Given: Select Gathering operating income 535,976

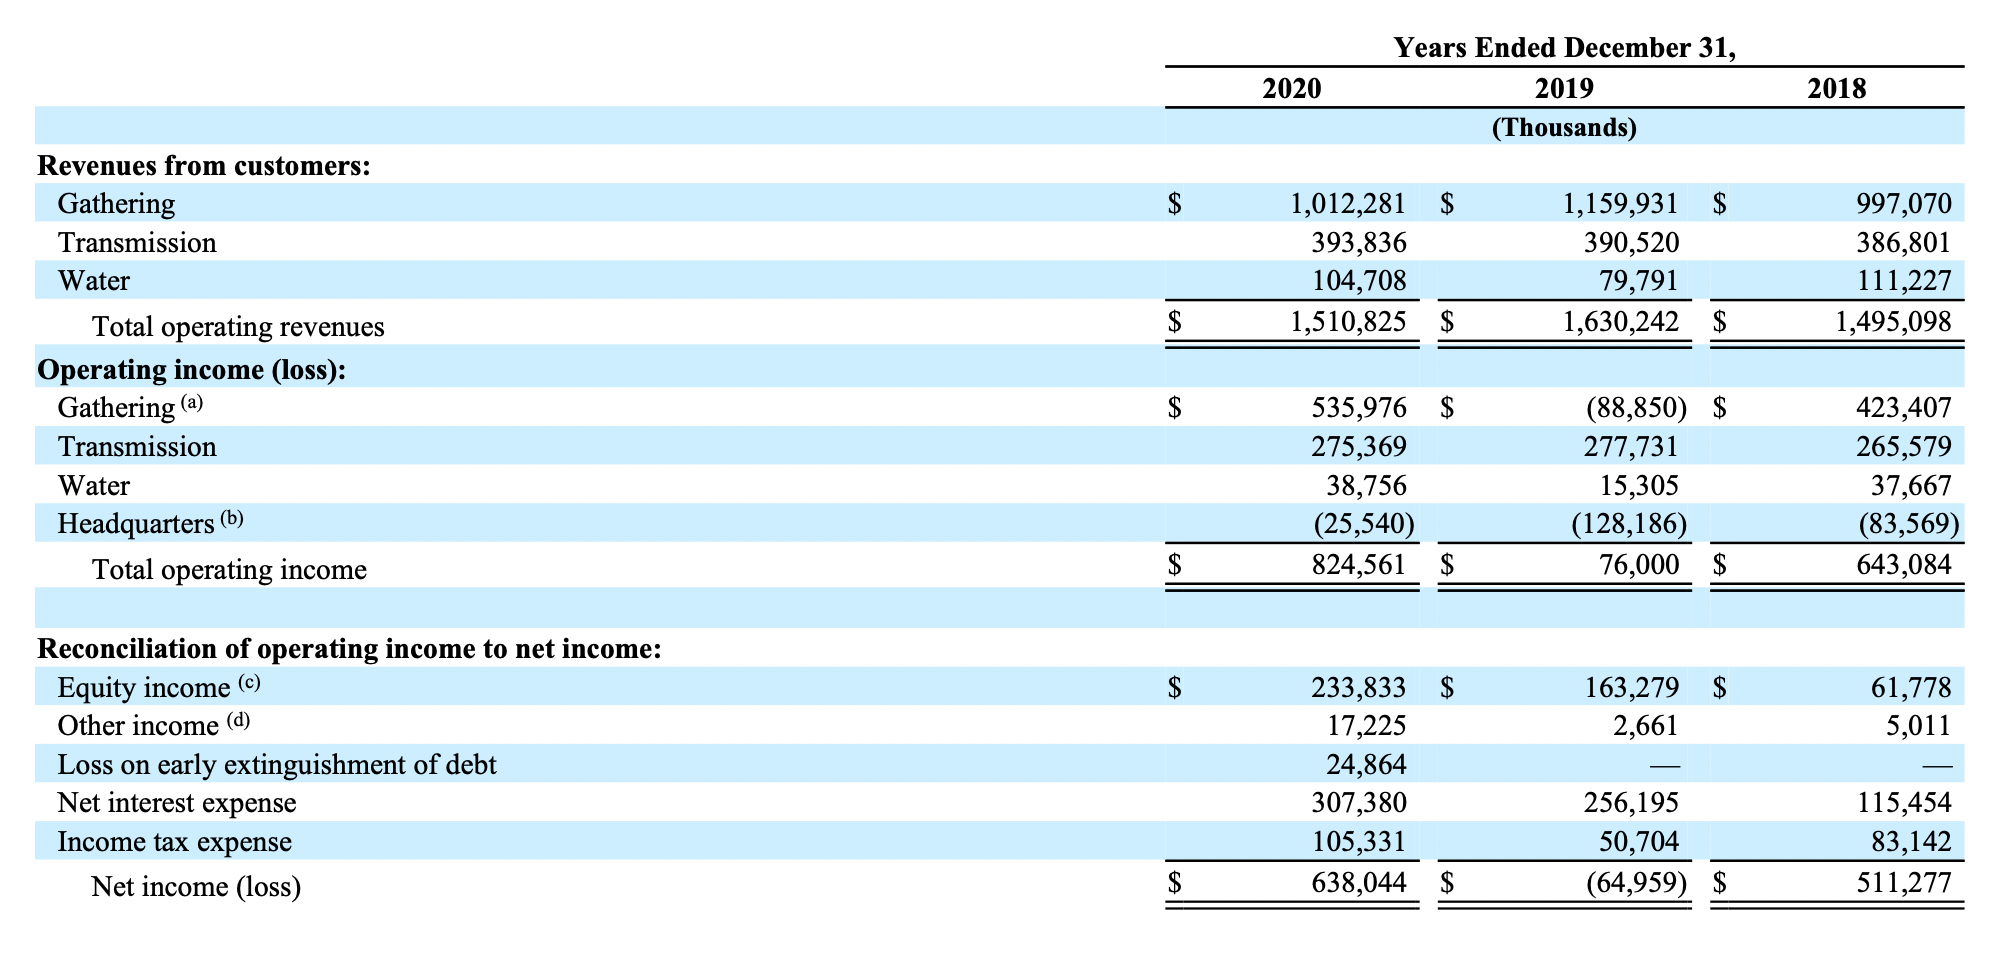Looking at the screenshot, I should tap(1359, 408).
